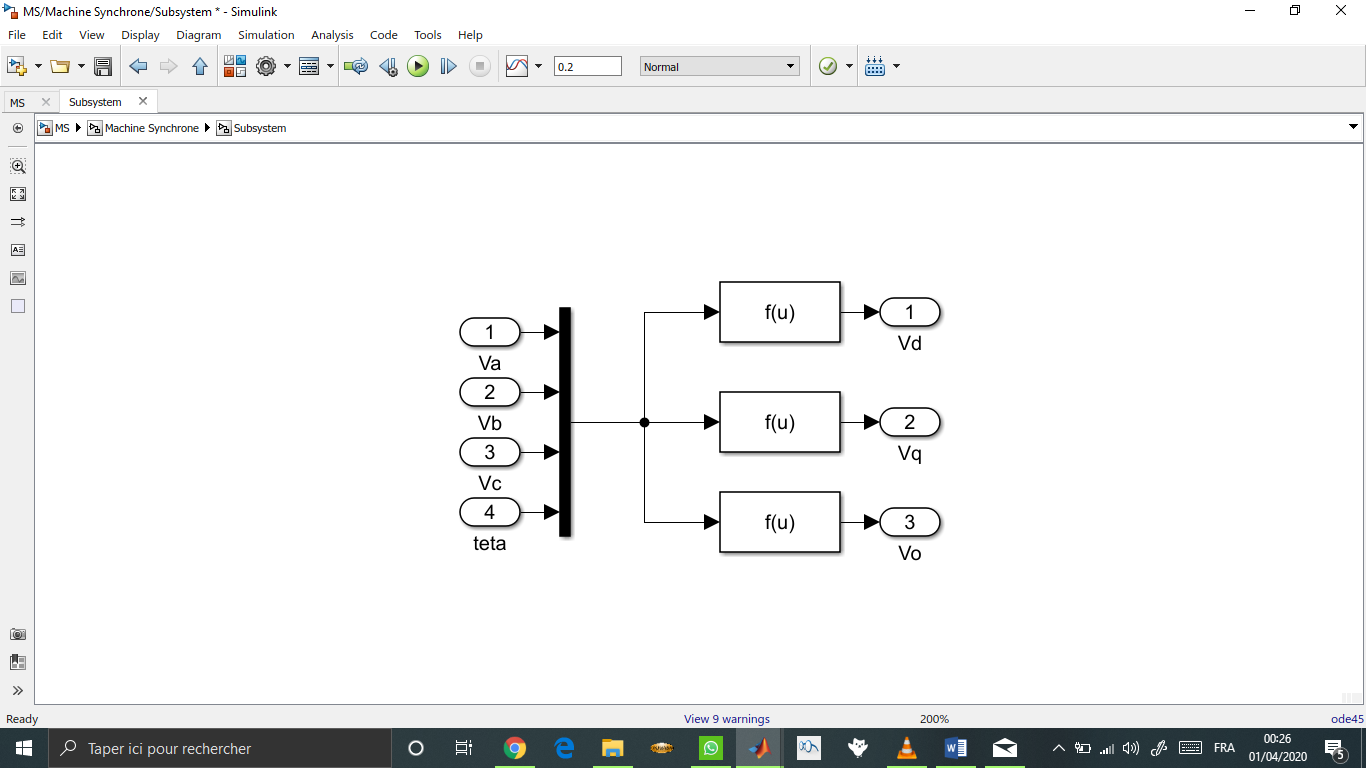Open the Simulation menu

click(266, 34)
